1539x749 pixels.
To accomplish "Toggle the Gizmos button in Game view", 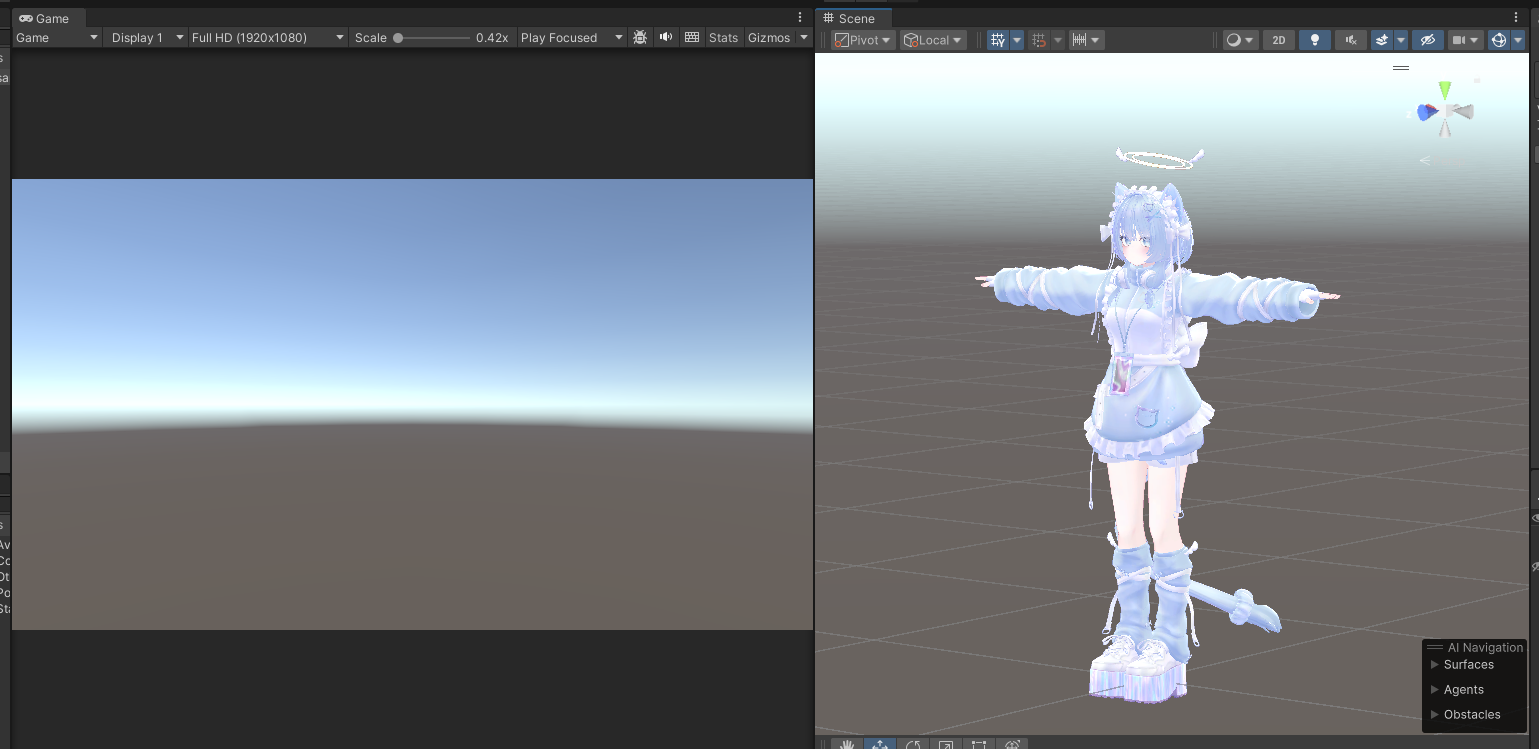I will click(769, 38).
